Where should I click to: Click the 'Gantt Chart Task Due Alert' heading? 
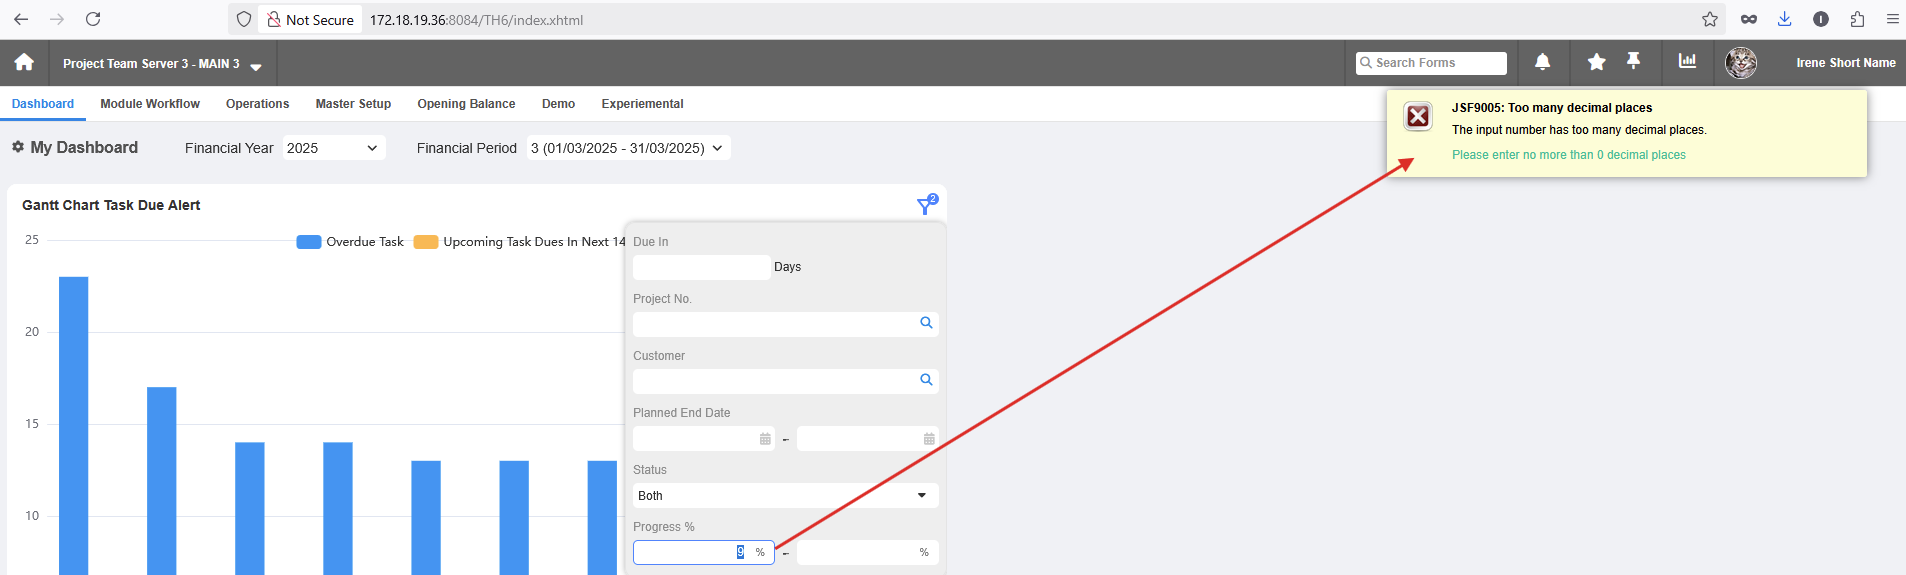[x=111, y=205]
